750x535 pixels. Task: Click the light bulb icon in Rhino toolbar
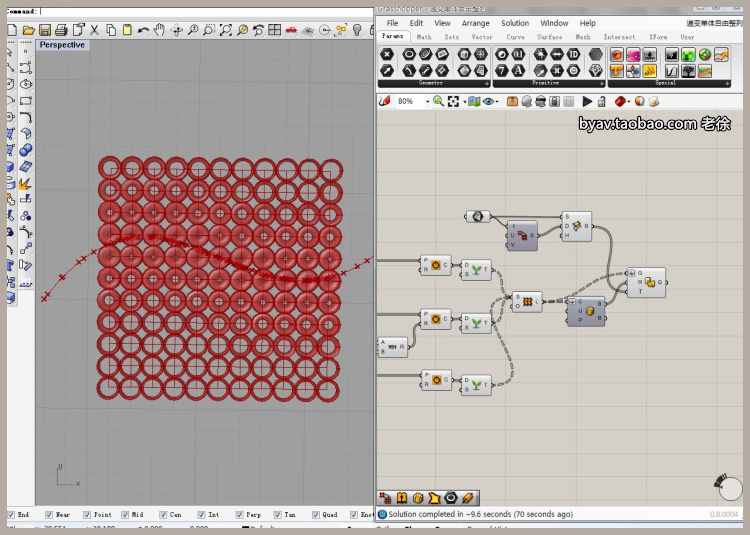(356, 30)
